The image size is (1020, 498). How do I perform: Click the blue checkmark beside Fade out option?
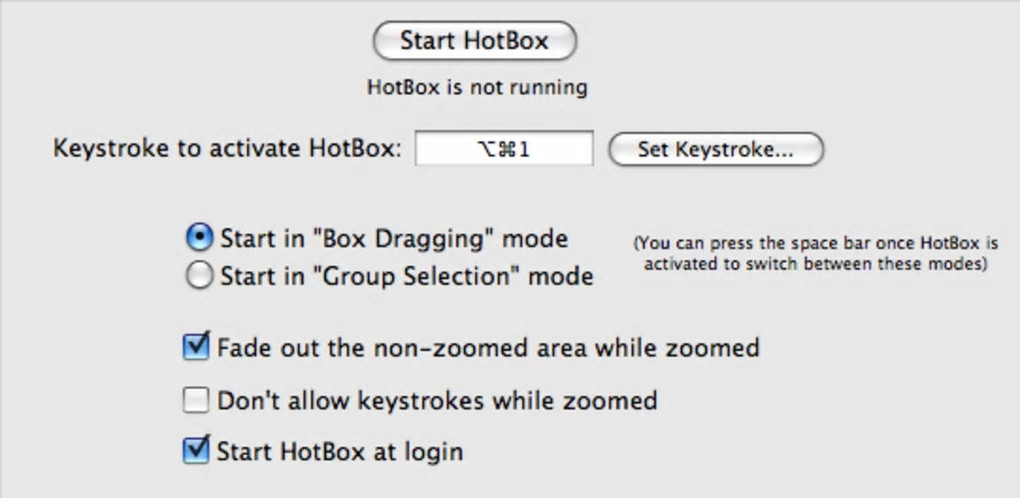[x=196, y=346]
